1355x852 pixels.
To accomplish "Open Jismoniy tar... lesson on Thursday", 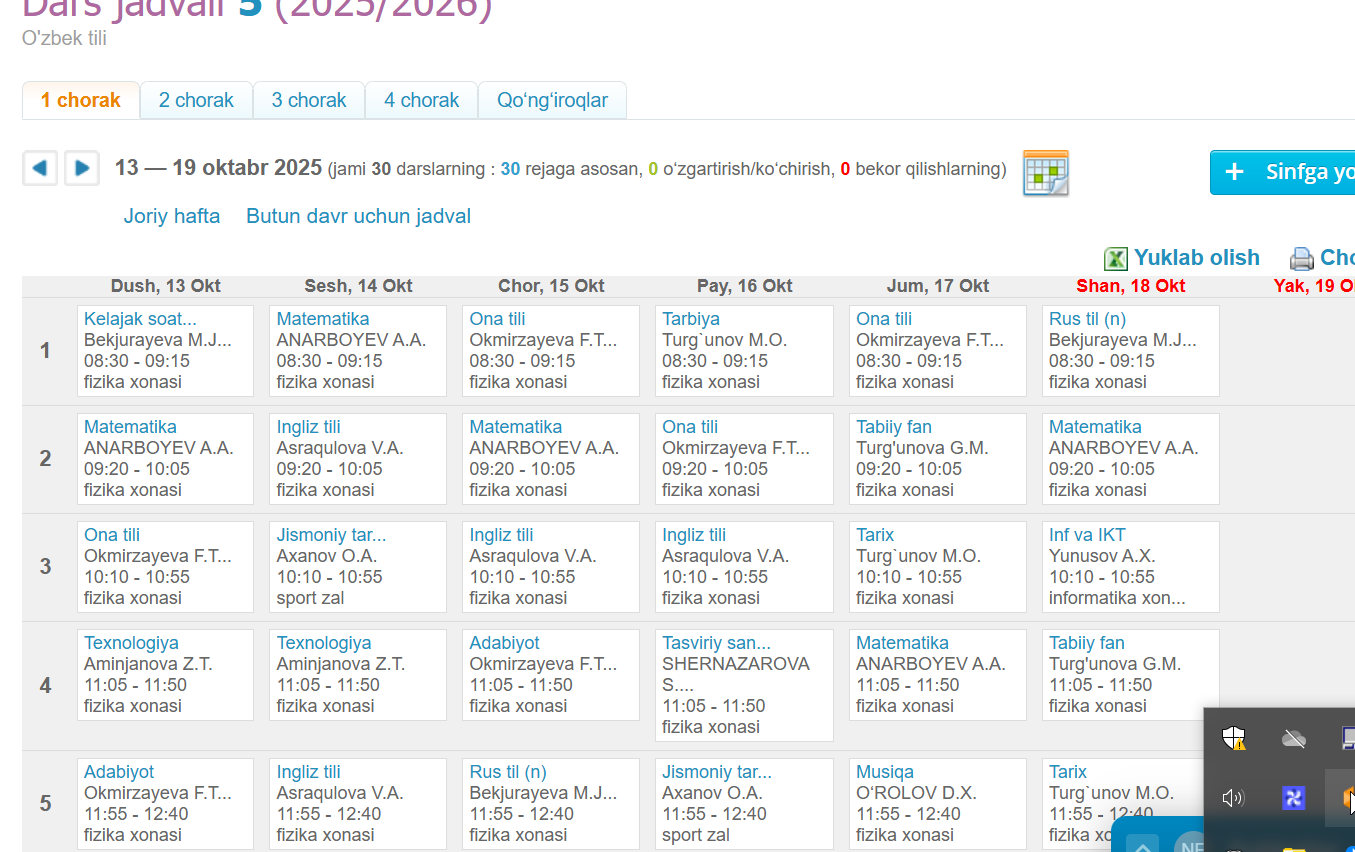I will point(716,772).
